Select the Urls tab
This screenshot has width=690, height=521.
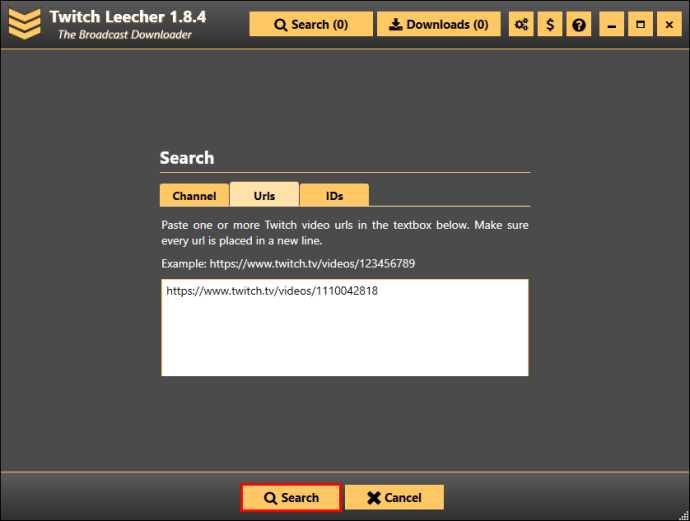(x=264, y=194)
